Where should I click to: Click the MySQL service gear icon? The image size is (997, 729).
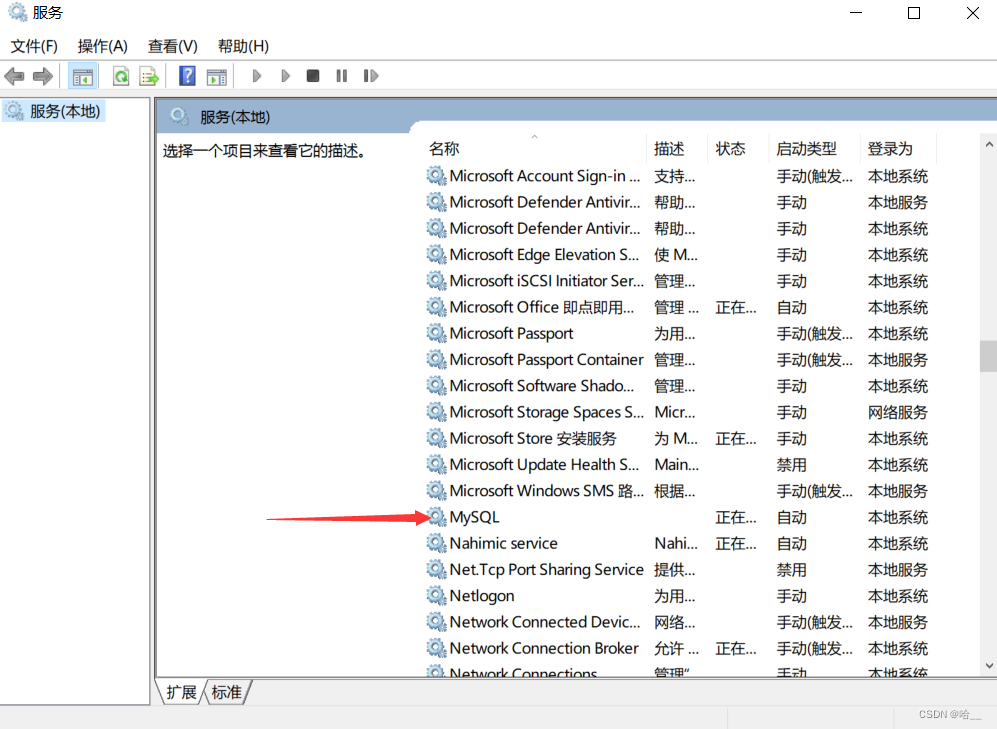436,517
